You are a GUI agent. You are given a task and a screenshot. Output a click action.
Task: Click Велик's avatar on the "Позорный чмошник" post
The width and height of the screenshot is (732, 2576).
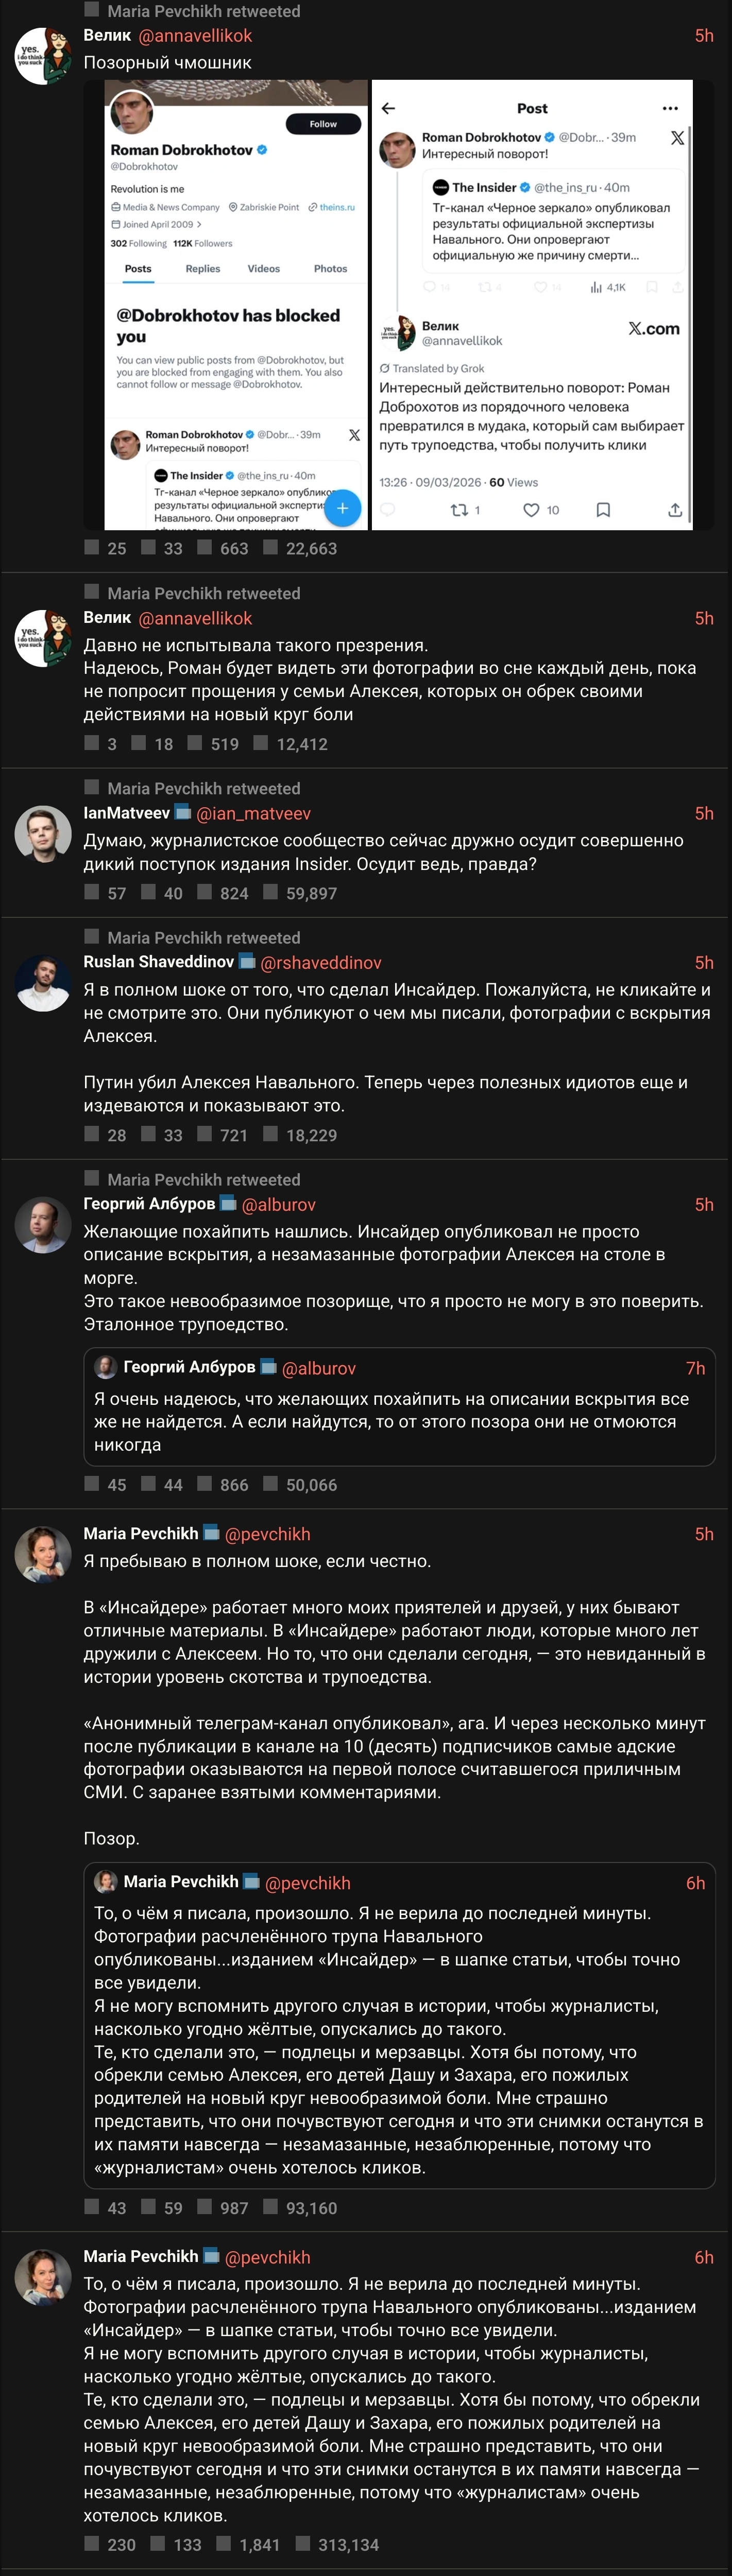tap(43, 56)
